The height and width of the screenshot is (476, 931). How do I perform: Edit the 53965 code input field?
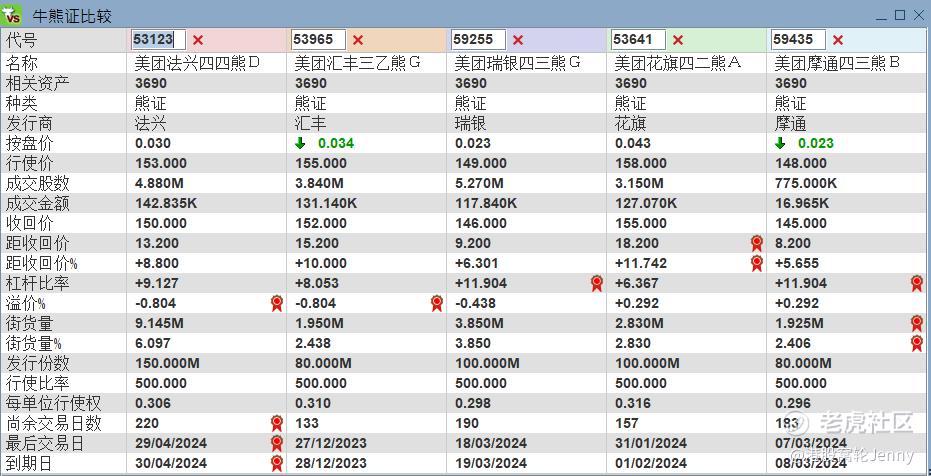[318, 40]
